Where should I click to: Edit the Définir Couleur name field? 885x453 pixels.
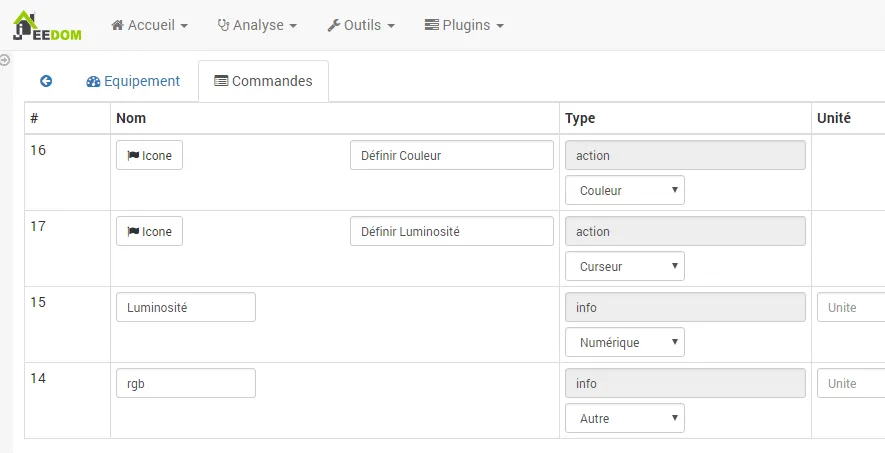pos(452,155)
